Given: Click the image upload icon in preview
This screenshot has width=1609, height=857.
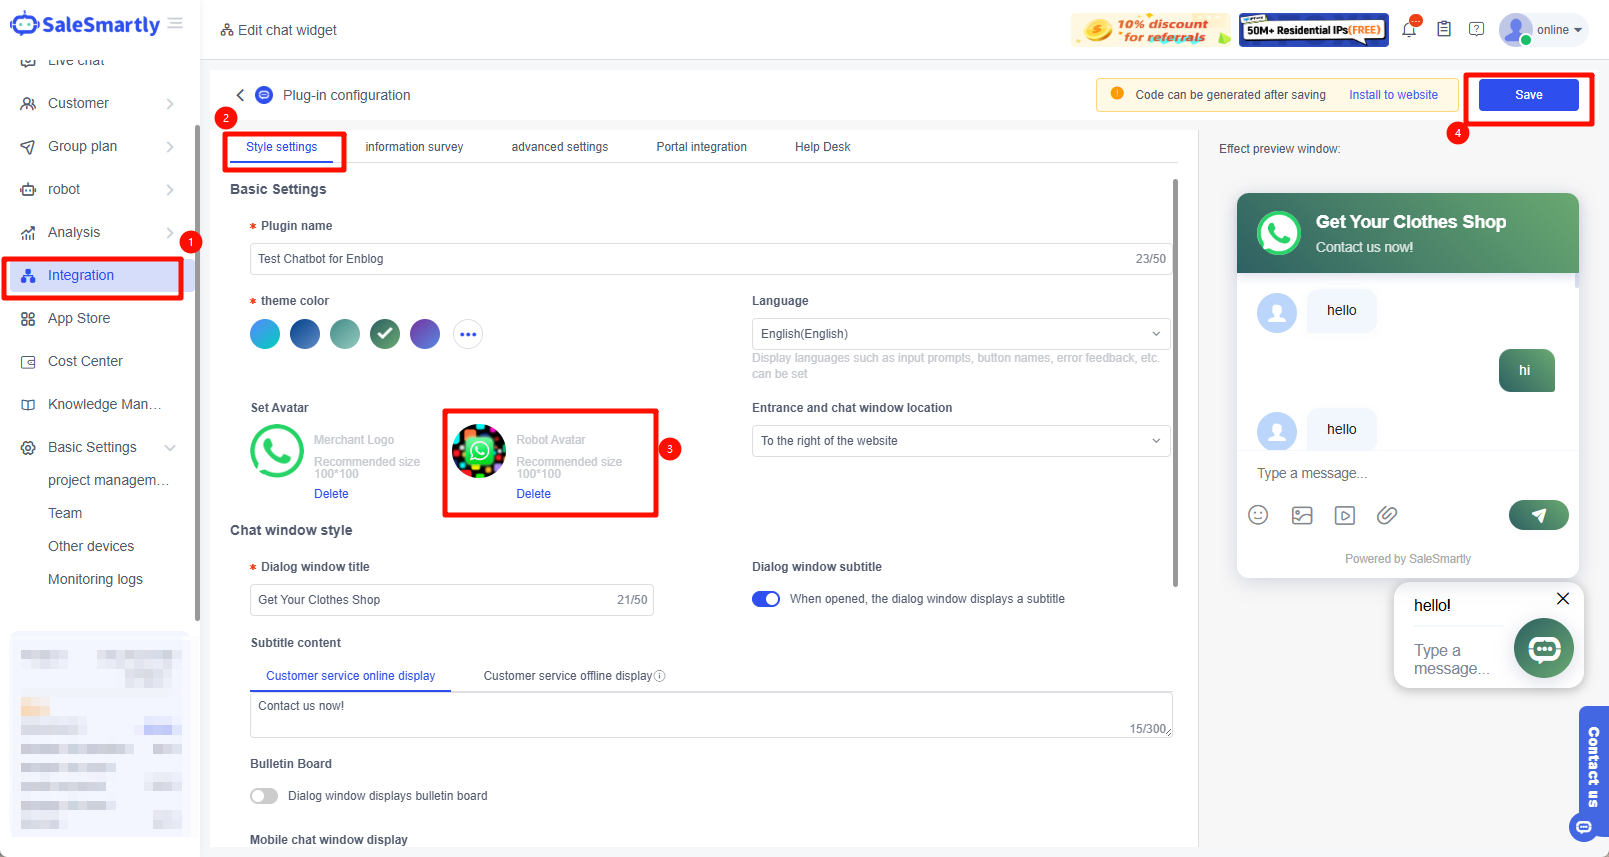Looking at the screenshot, I should point(1301,515).
